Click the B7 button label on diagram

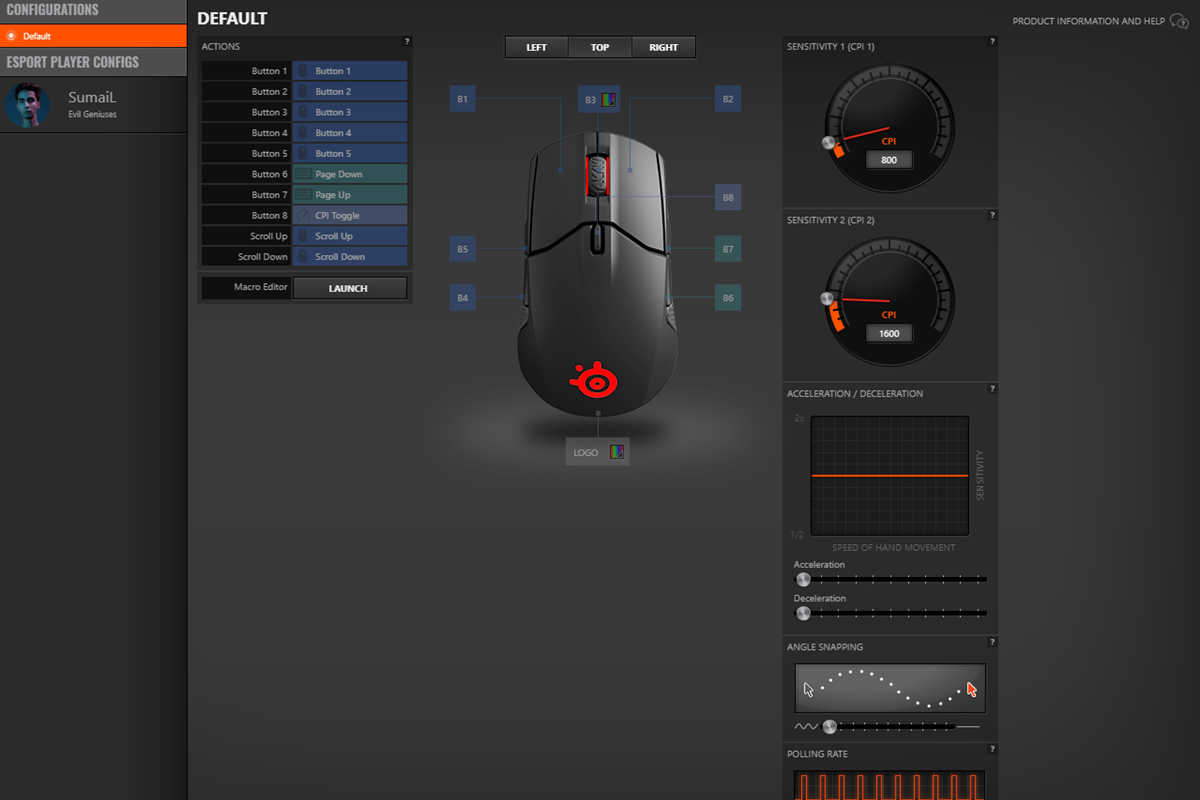(728, 249)
